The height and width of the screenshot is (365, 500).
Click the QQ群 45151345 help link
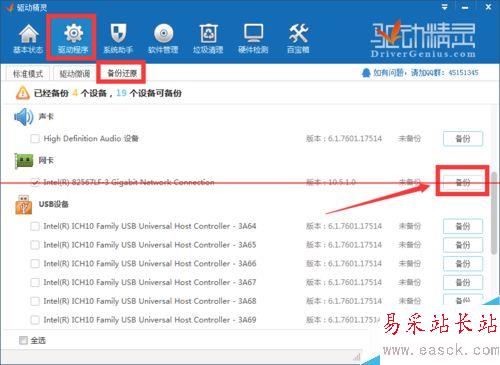coord(426,73)
